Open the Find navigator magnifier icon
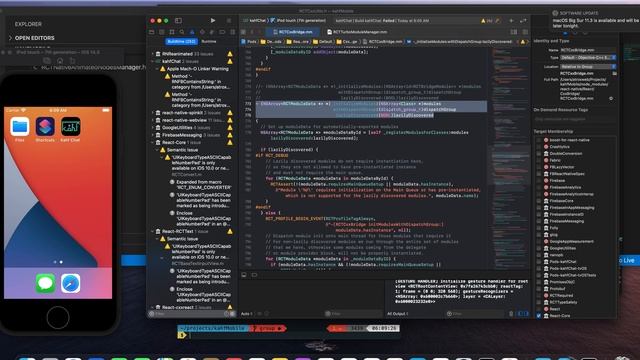Image resolution: width=640 pixels, height=360 pixels. tap(182, 32)
